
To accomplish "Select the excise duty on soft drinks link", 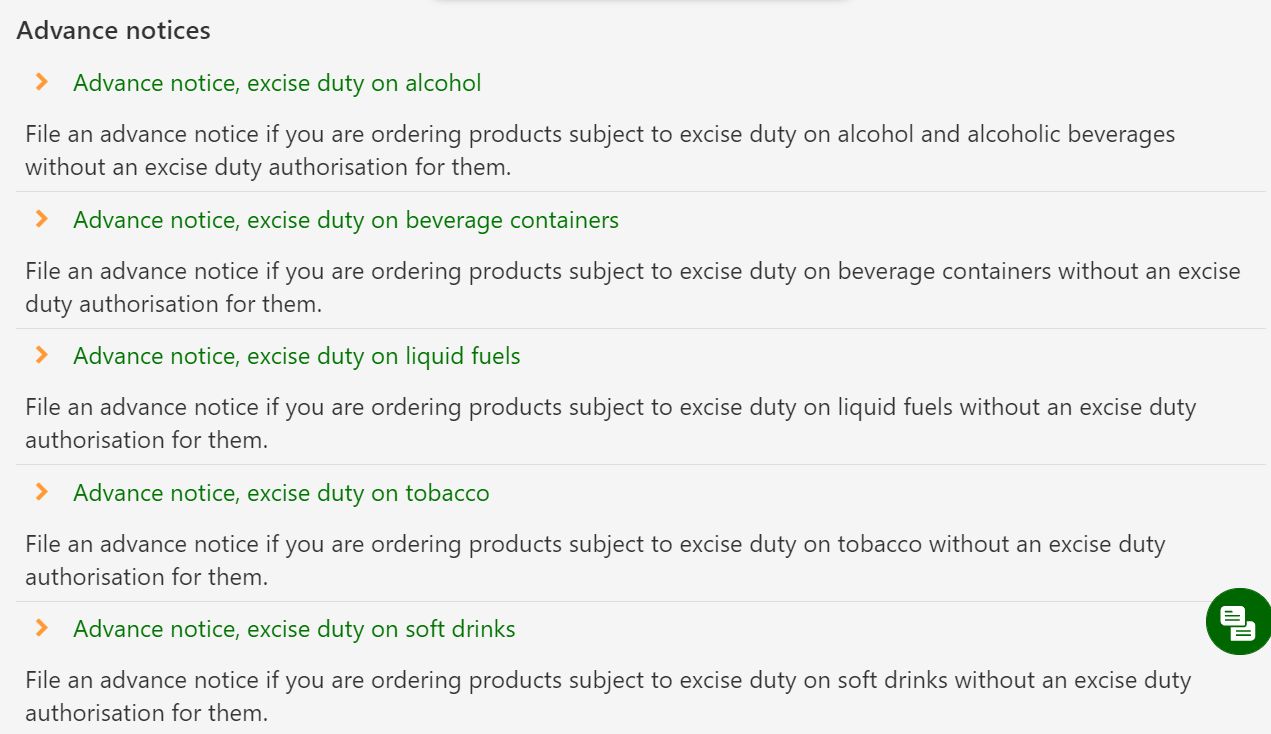I will tap(294, 629).
